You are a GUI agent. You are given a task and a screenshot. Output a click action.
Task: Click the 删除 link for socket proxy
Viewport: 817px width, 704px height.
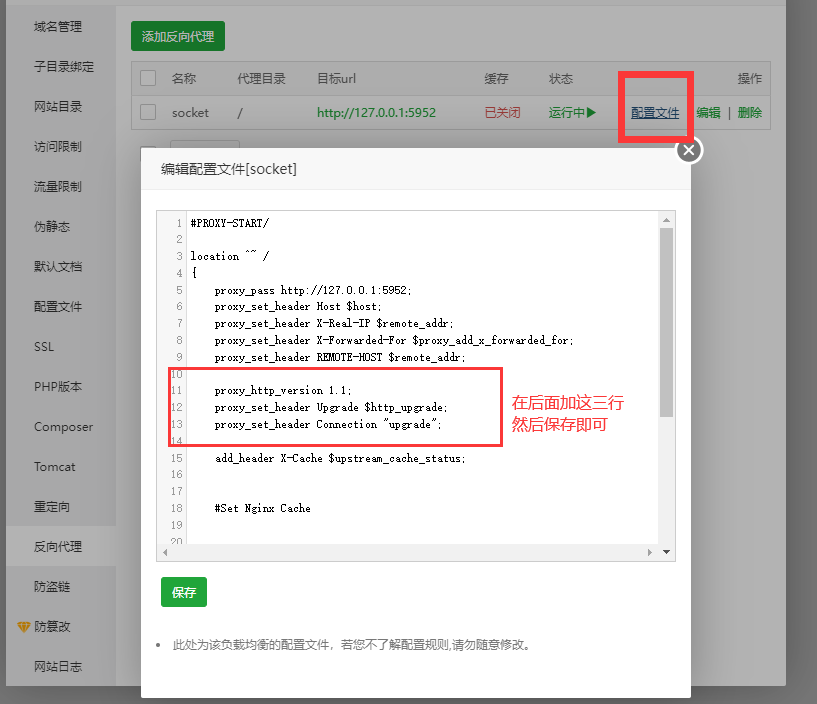749,112
